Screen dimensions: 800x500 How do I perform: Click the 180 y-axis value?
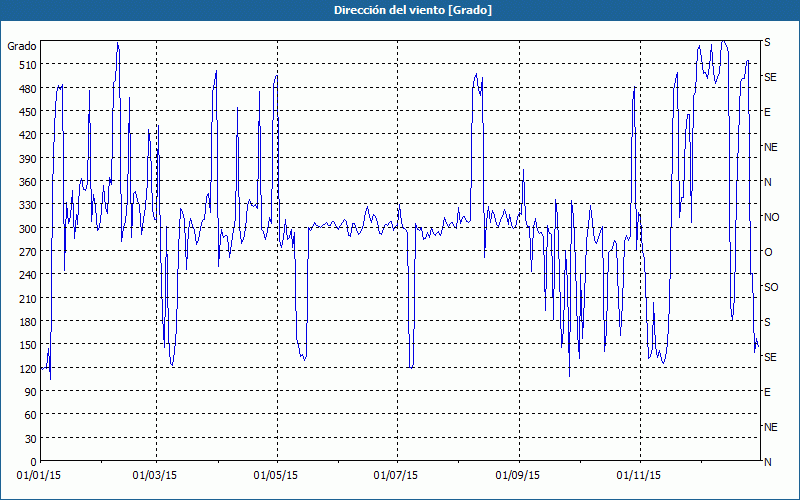28,322
